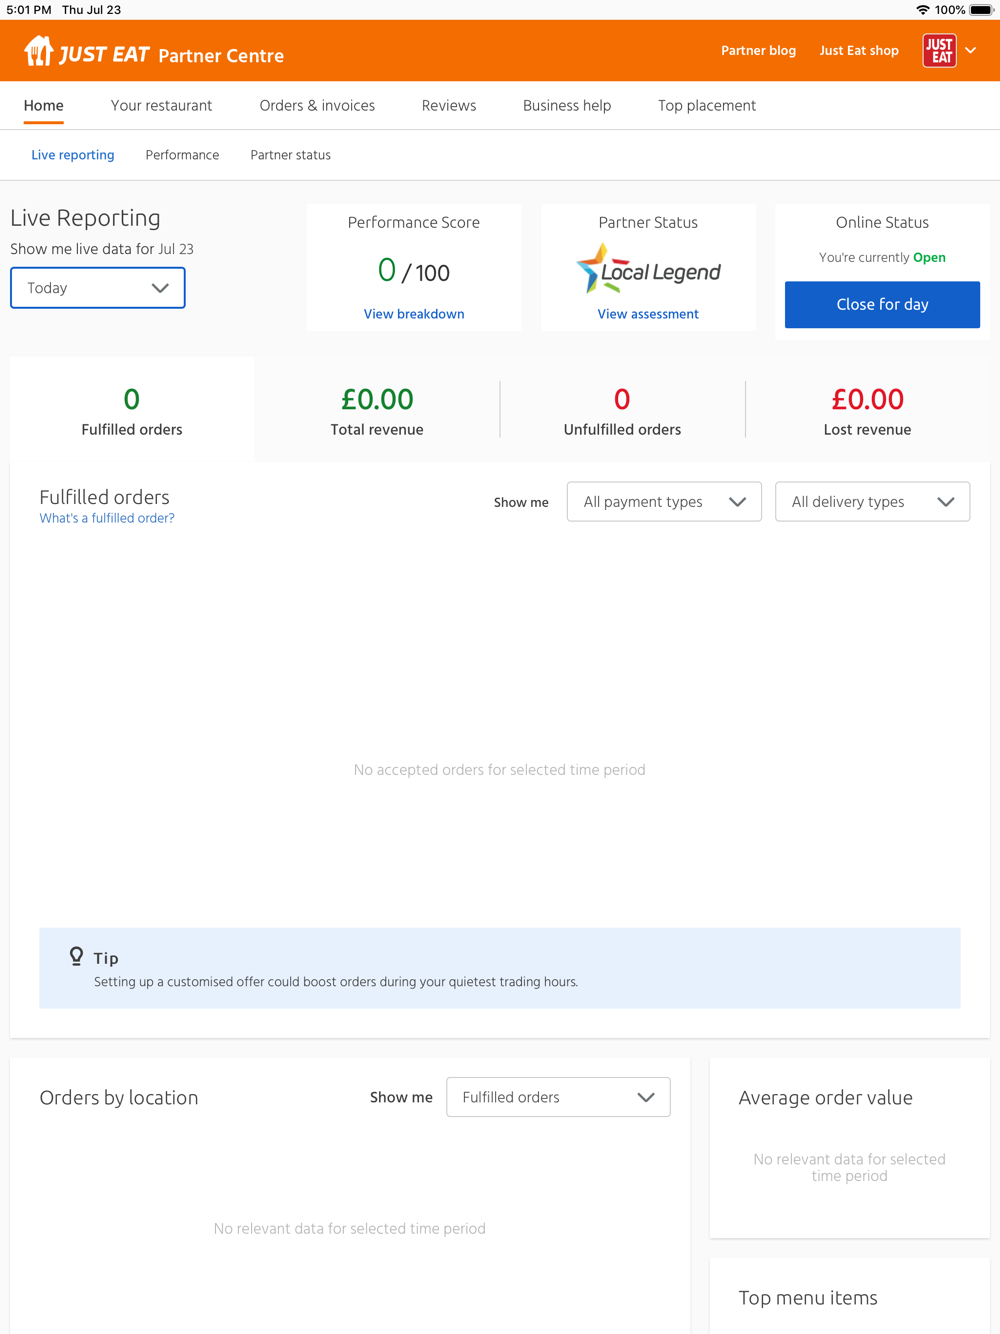
Task: Click the Close for day button
Action: point(882,305)
